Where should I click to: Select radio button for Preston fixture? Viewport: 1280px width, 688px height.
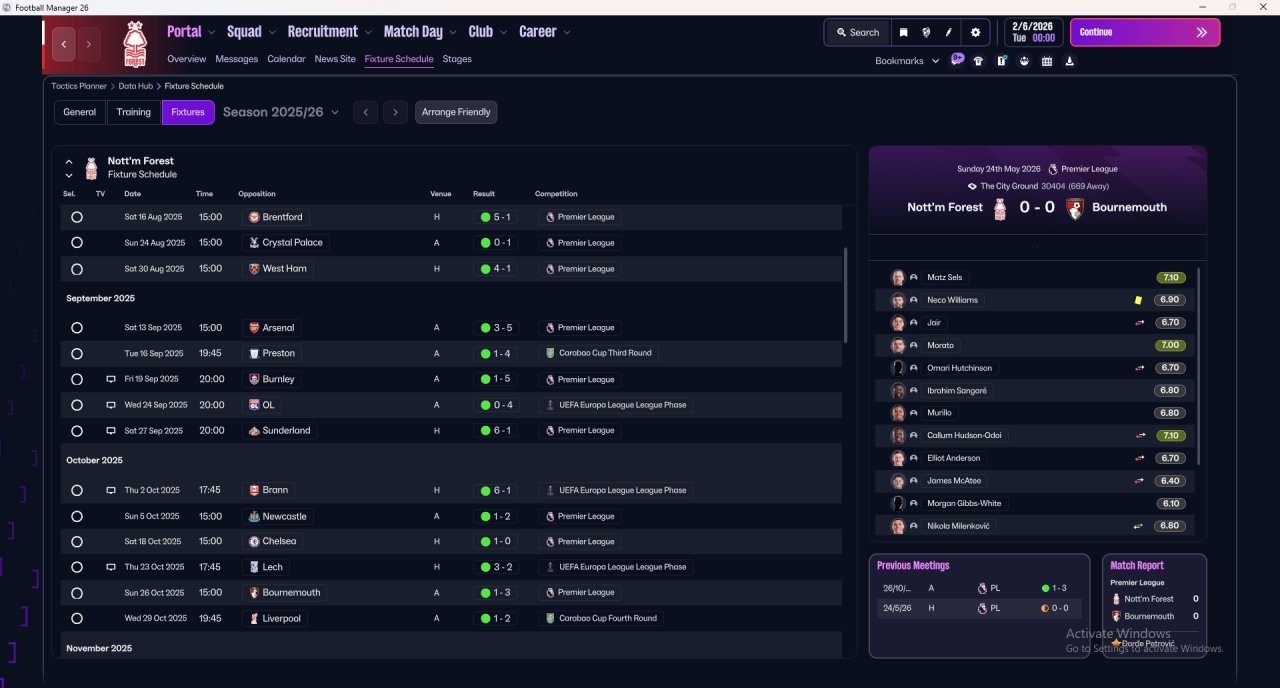[77, 353]
